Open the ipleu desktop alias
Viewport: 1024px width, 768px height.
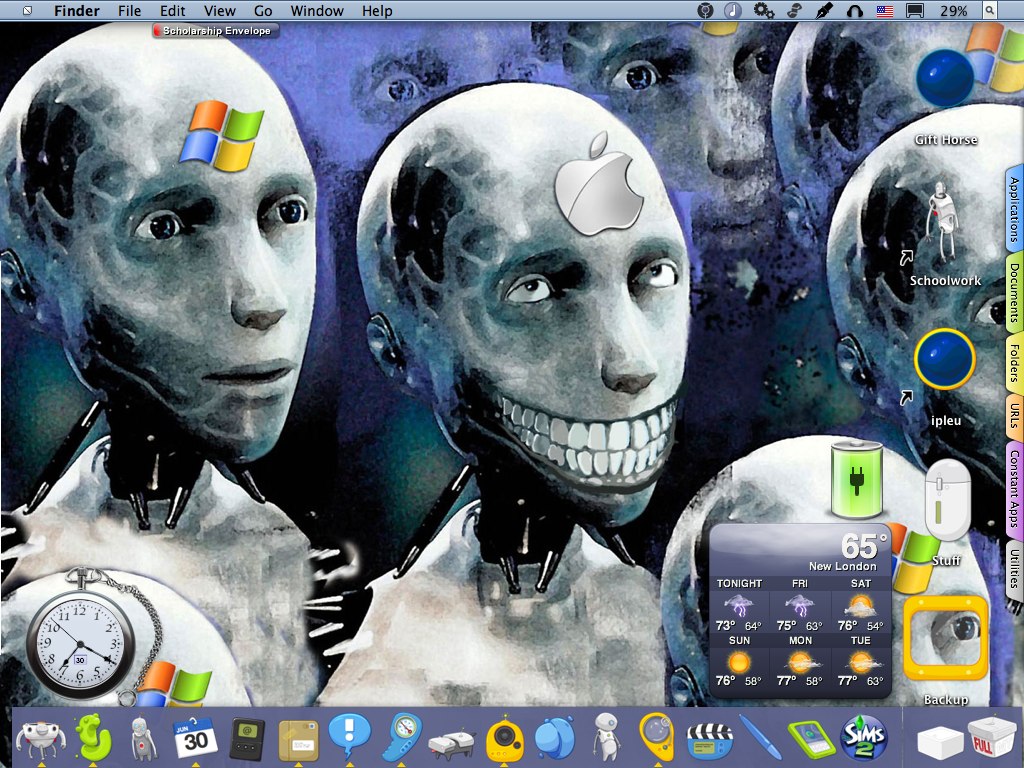(944, 359)
